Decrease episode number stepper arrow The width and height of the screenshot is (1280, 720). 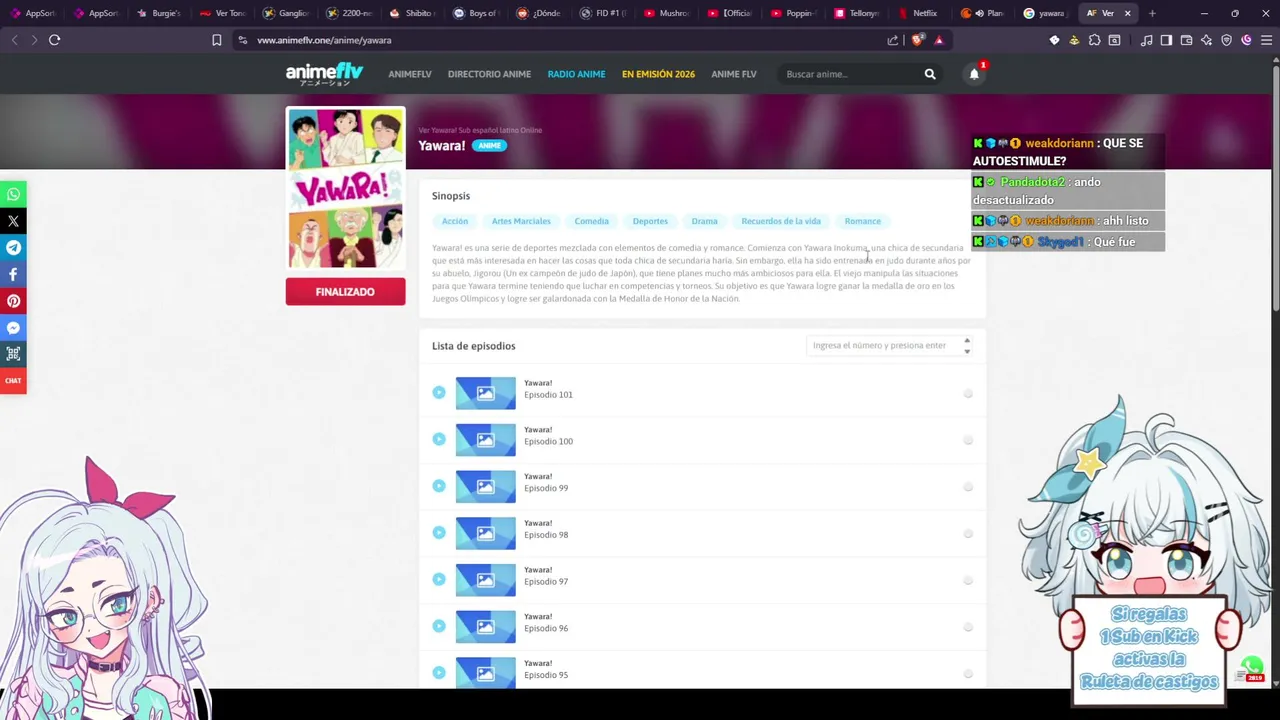(x=966, y=351)
